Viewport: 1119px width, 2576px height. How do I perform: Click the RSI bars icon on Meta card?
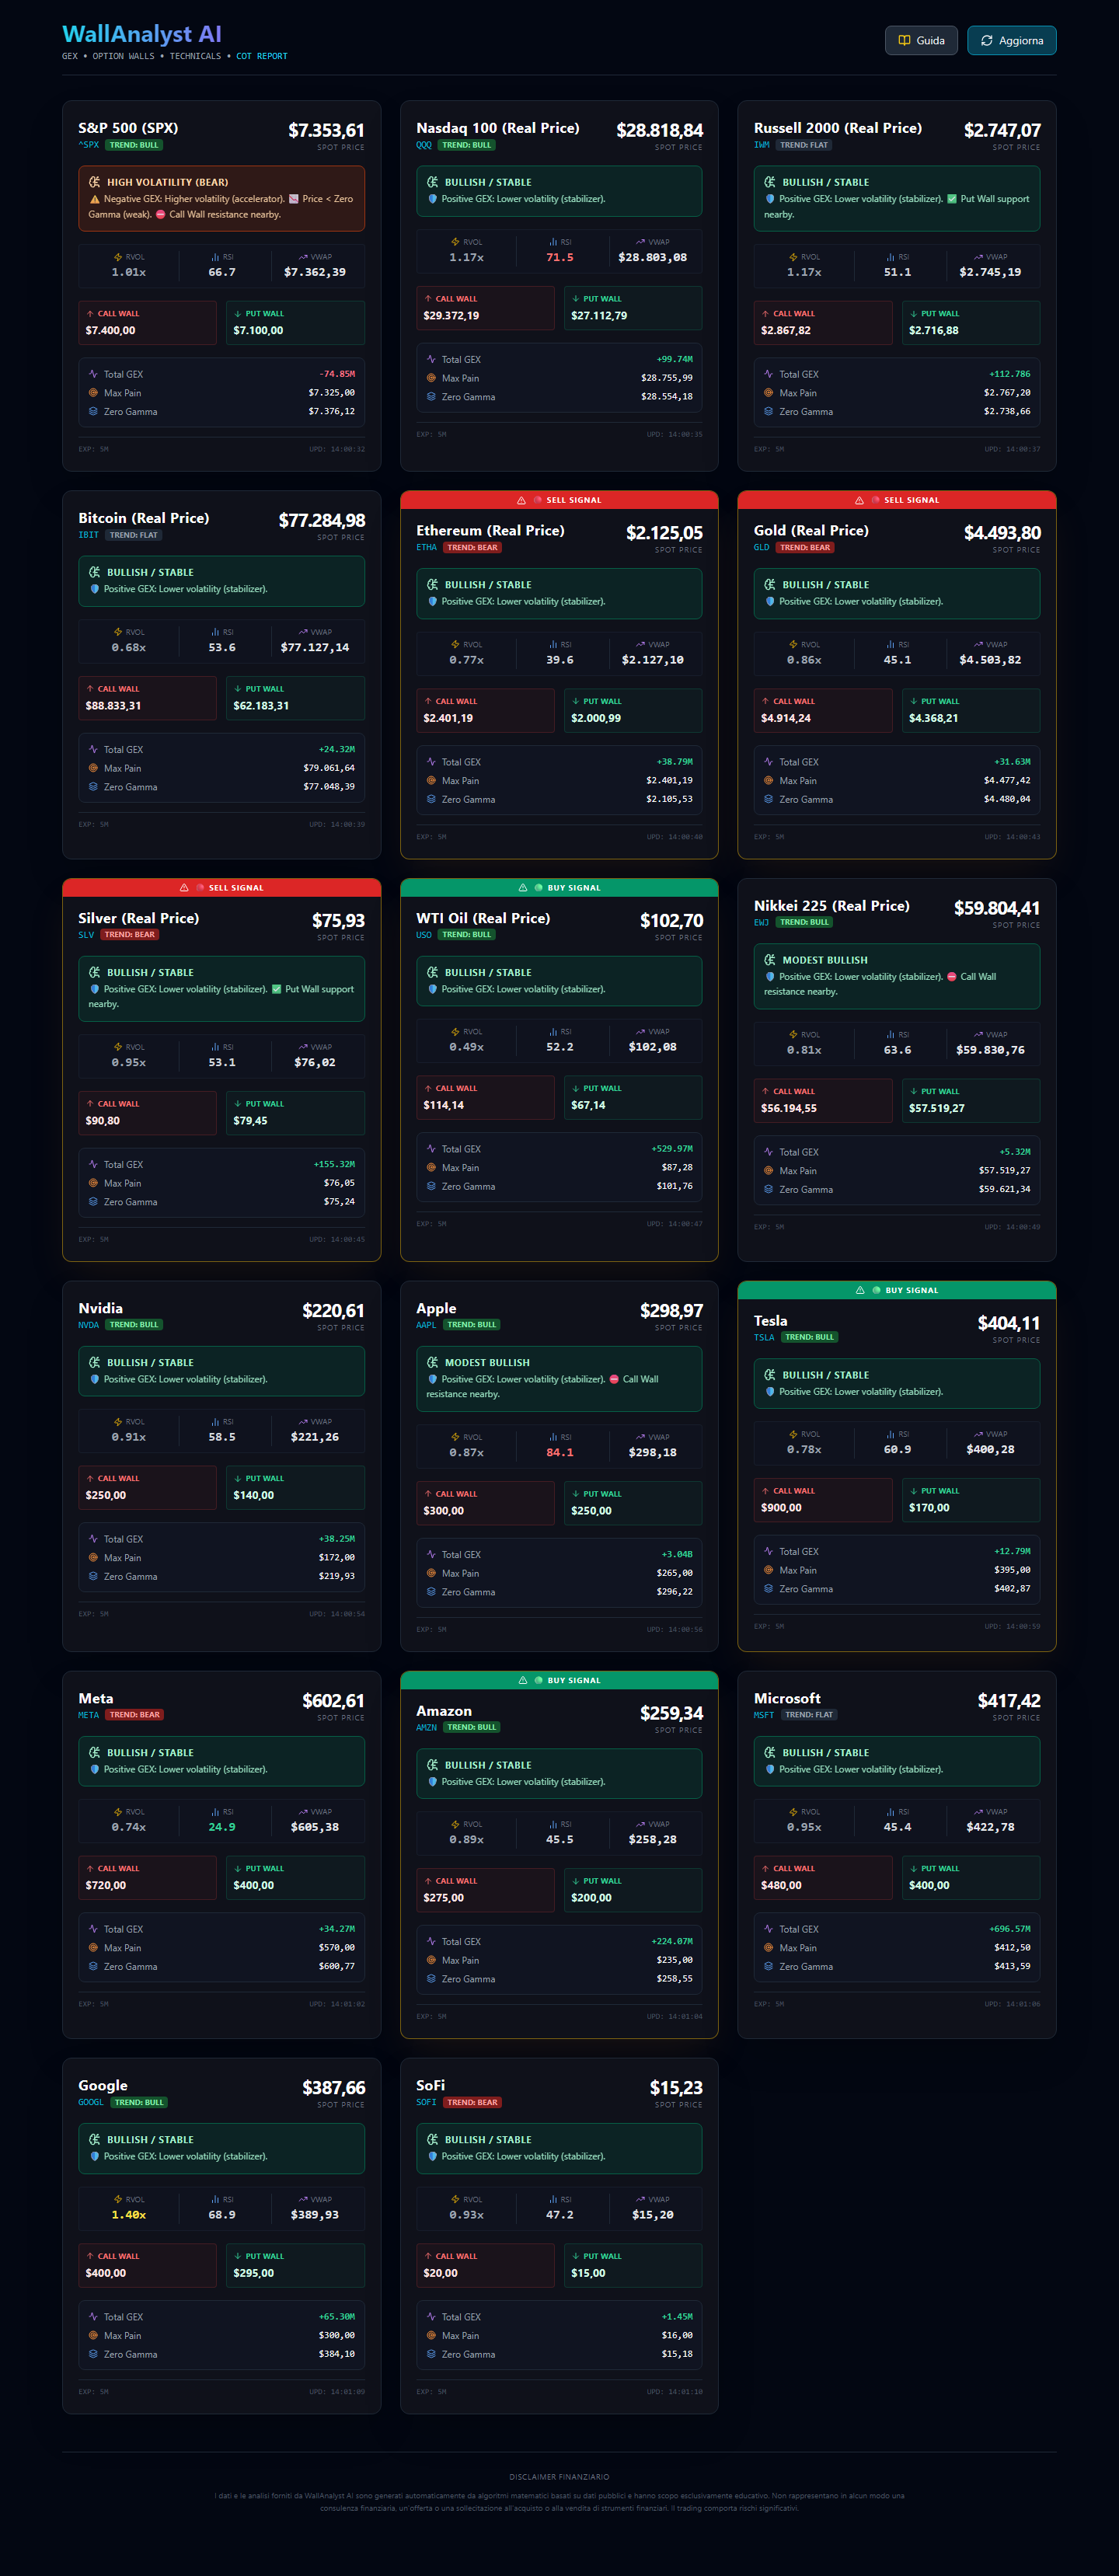coord(215,1812)
